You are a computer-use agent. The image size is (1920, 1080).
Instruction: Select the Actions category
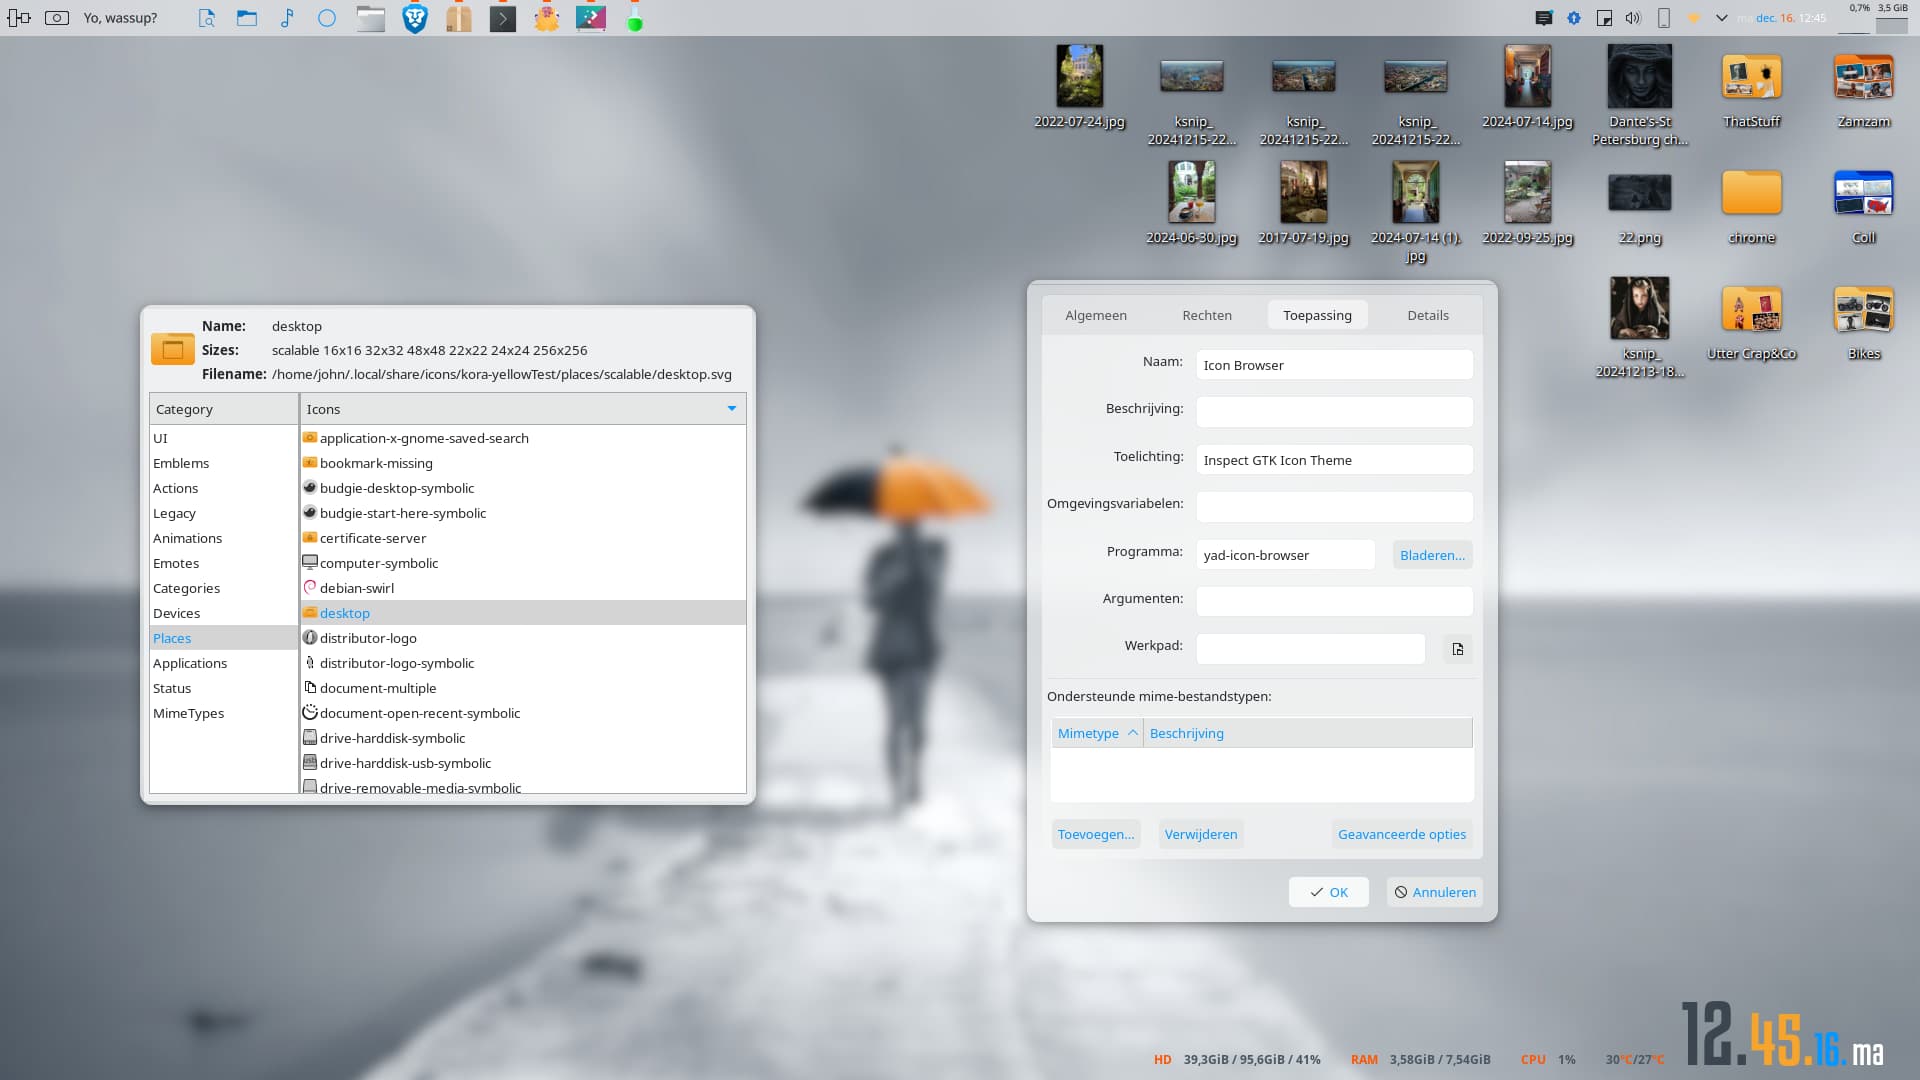click(224, 488)
